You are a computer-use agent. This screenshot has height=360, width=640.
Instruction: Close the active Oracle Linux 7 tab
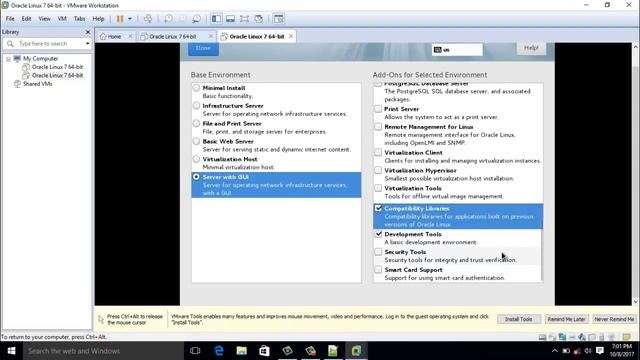tap(291, 36)
